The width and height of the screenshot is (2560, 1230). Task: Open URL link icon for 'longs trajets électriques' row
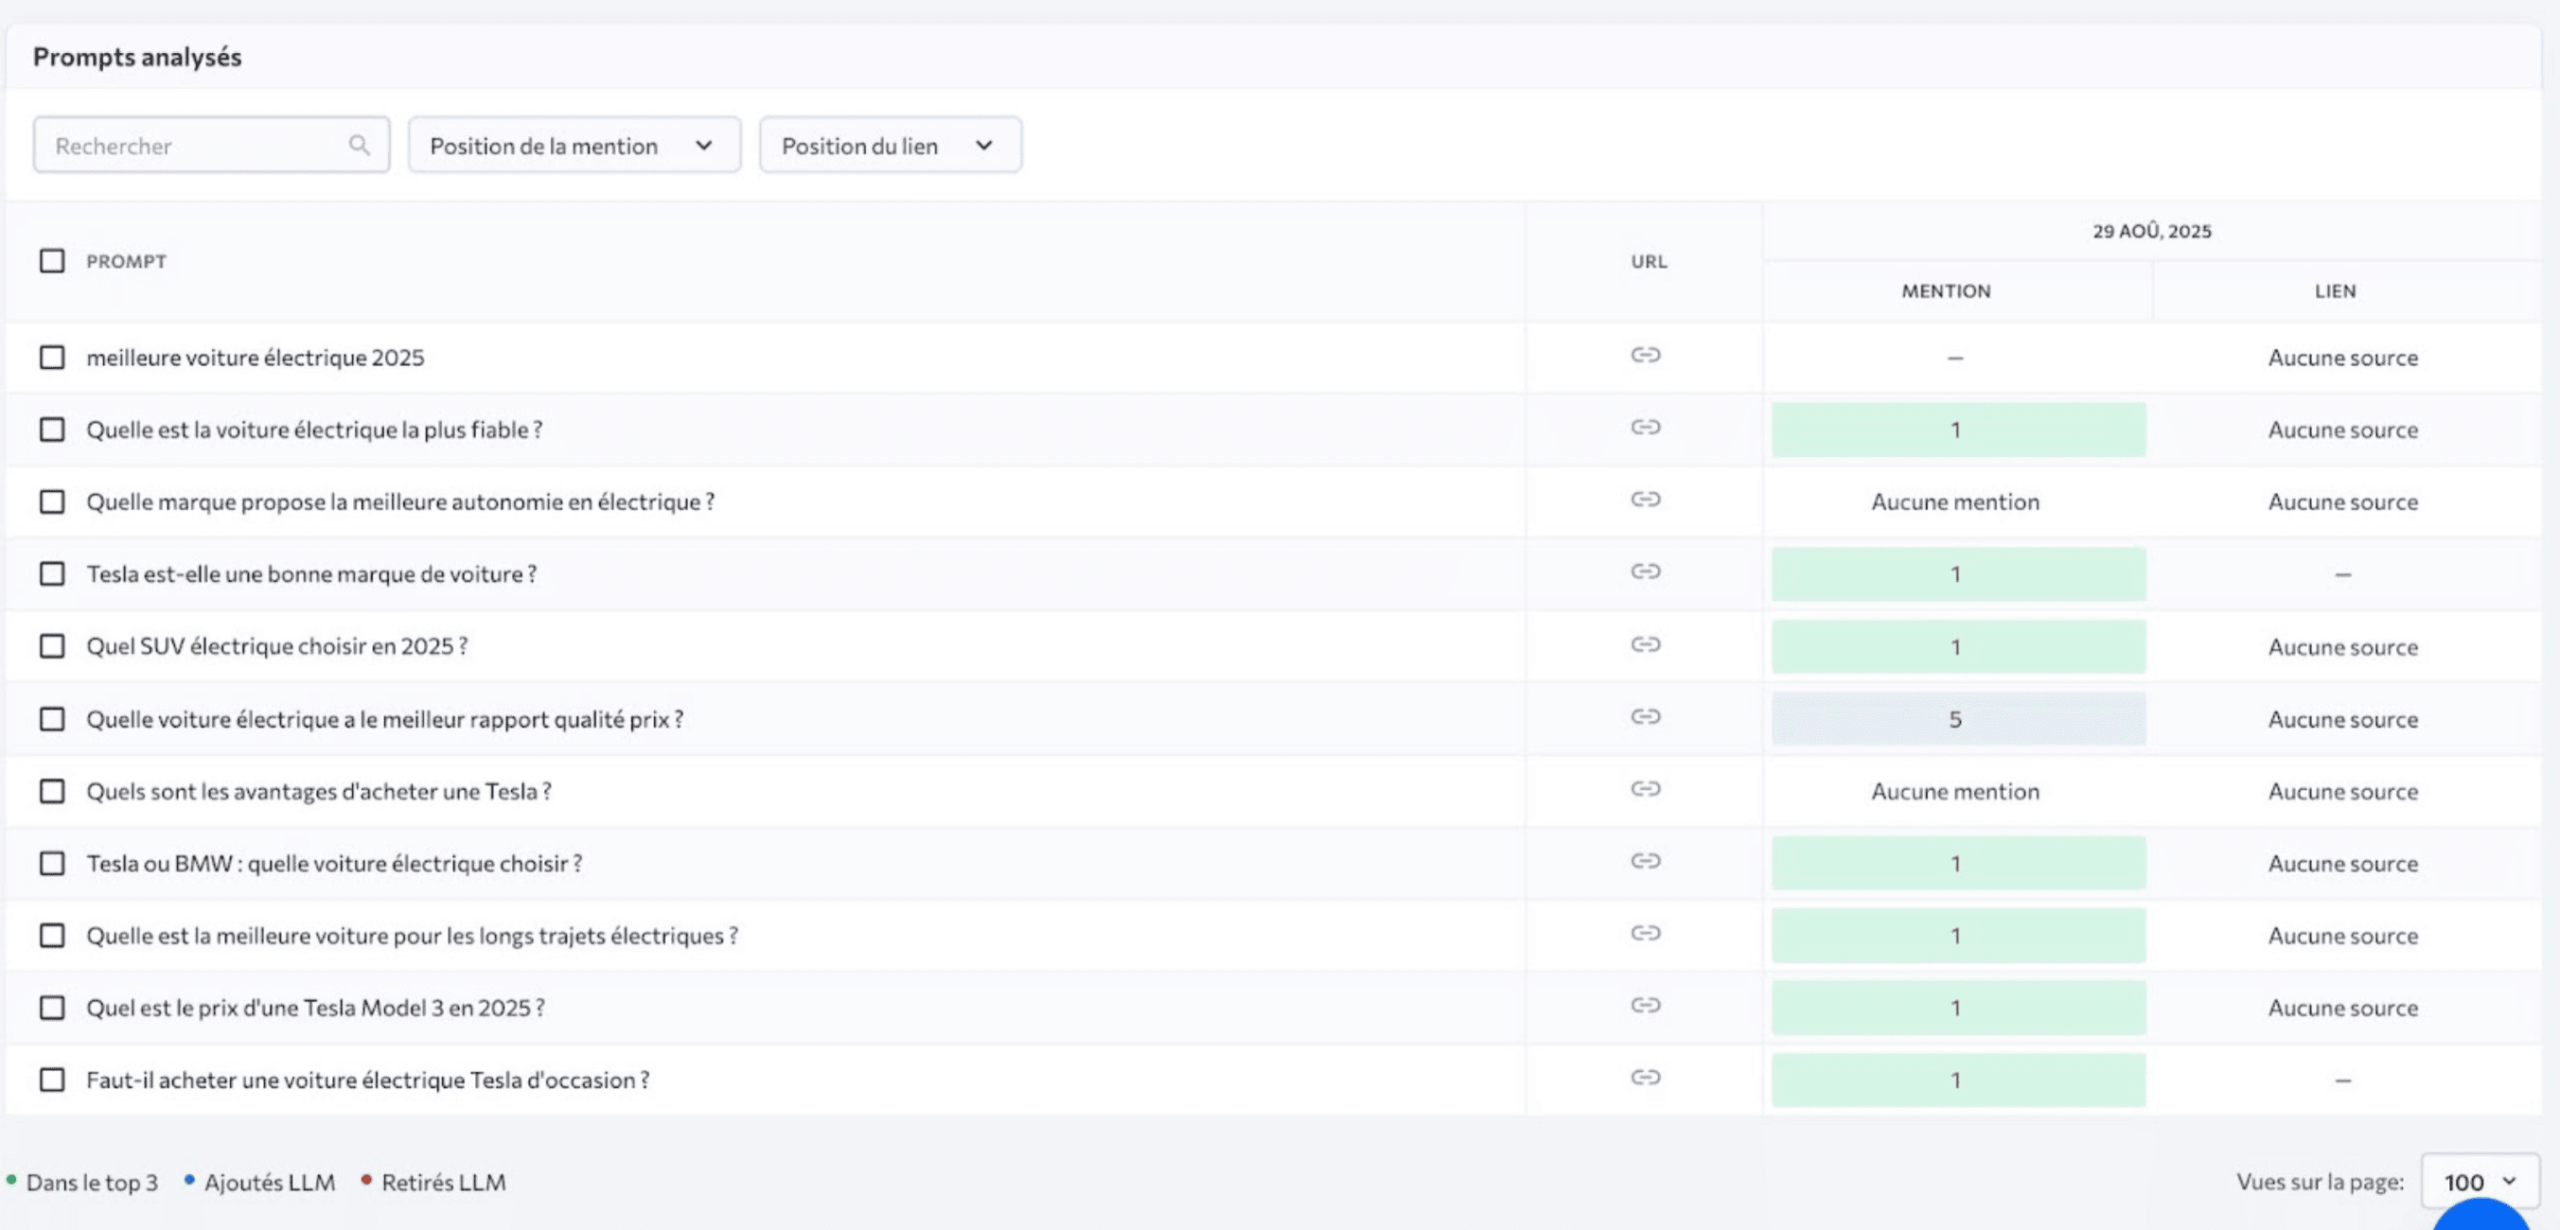(x=1645, y=933)
